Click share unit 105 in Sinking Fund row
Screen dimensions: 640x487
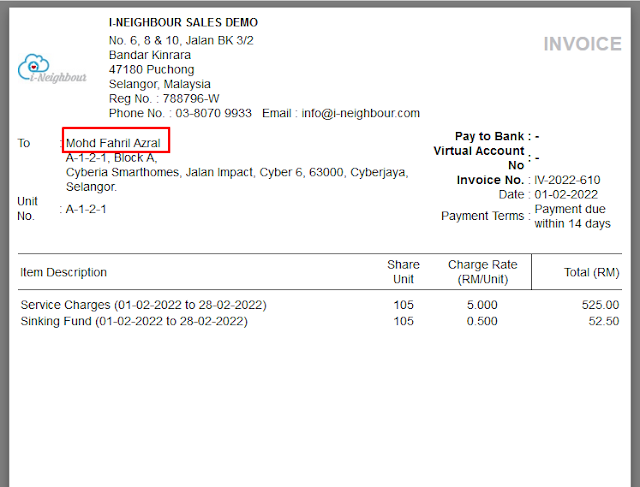(x=404, y=321)
